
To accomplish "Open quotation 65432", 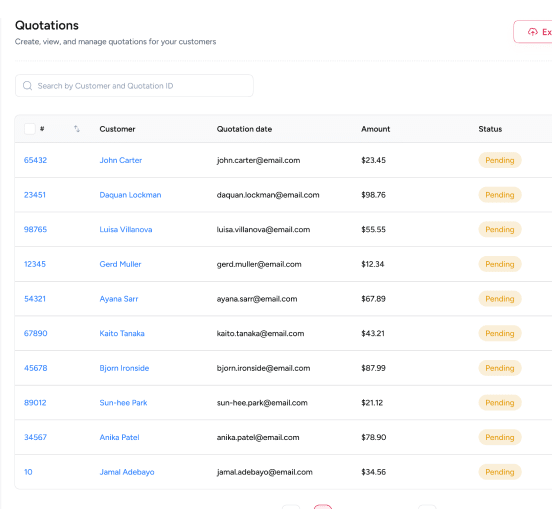I will 35,160.
